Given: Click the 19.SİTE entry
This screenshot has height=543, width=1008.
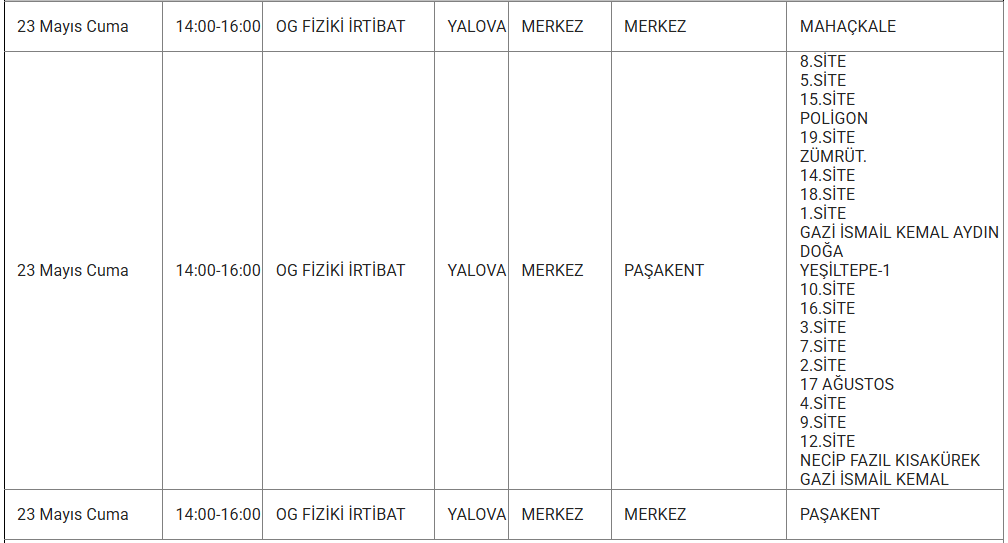Looking at the screenshot, I should coord(827,137).
